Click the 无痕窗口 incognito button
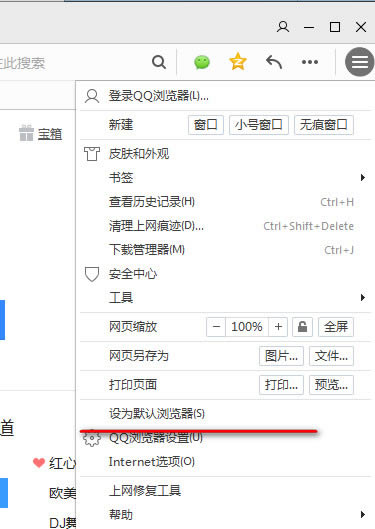The height and width of the screenshot is (529, 375). (x=324, y=125)
